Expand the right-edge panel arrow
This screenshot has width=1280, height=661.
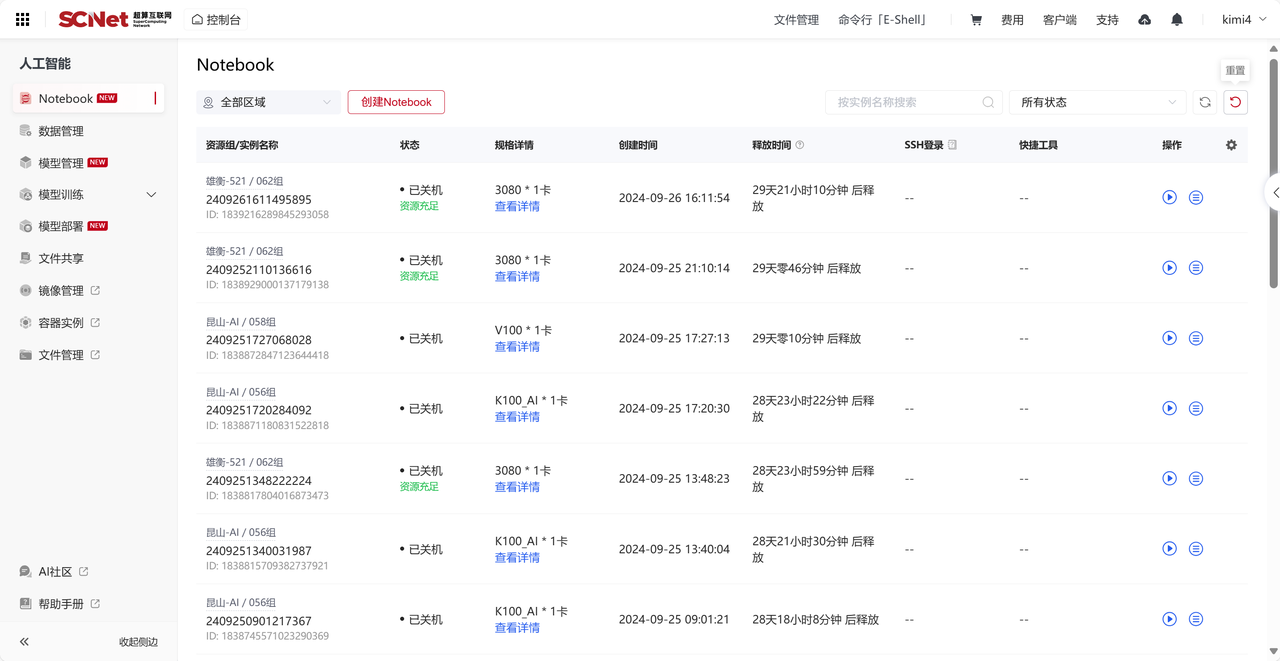tap(1274, 193)
